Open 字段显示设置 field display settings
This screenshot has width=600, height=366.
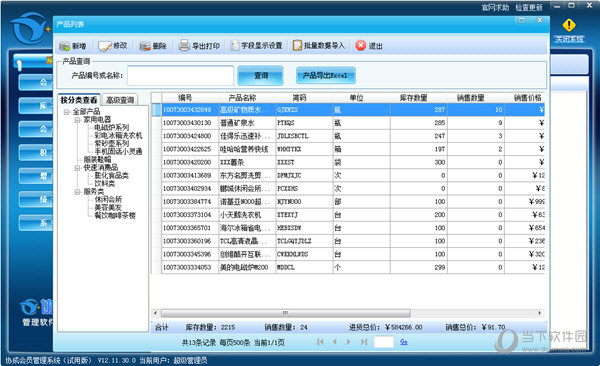coord(256,46)
